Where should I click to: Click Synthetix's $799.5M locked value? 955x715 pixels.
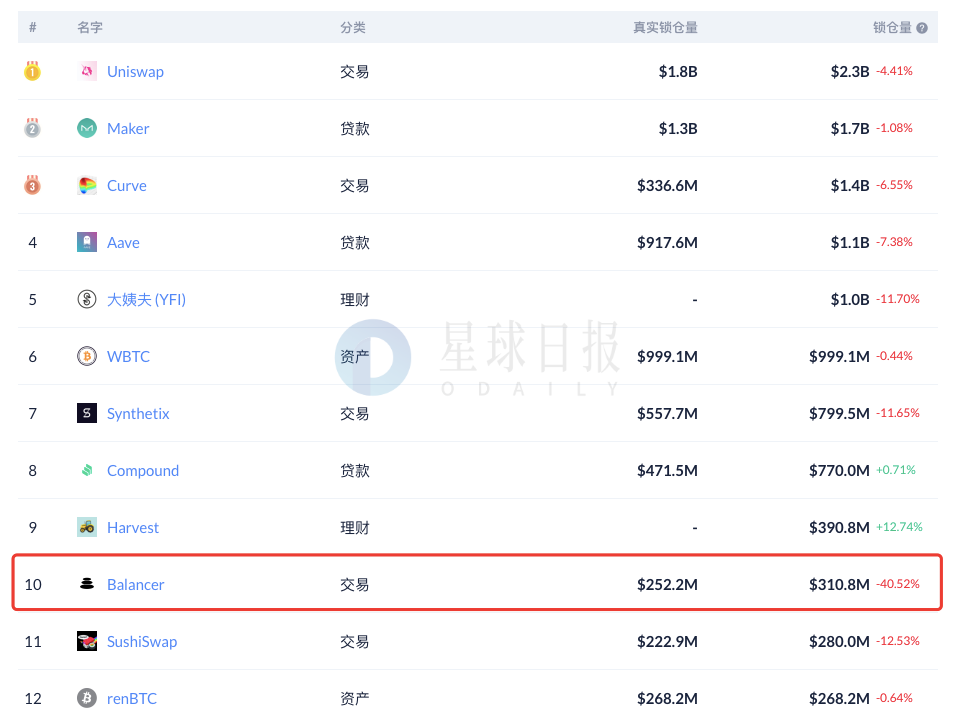point(839,414)
